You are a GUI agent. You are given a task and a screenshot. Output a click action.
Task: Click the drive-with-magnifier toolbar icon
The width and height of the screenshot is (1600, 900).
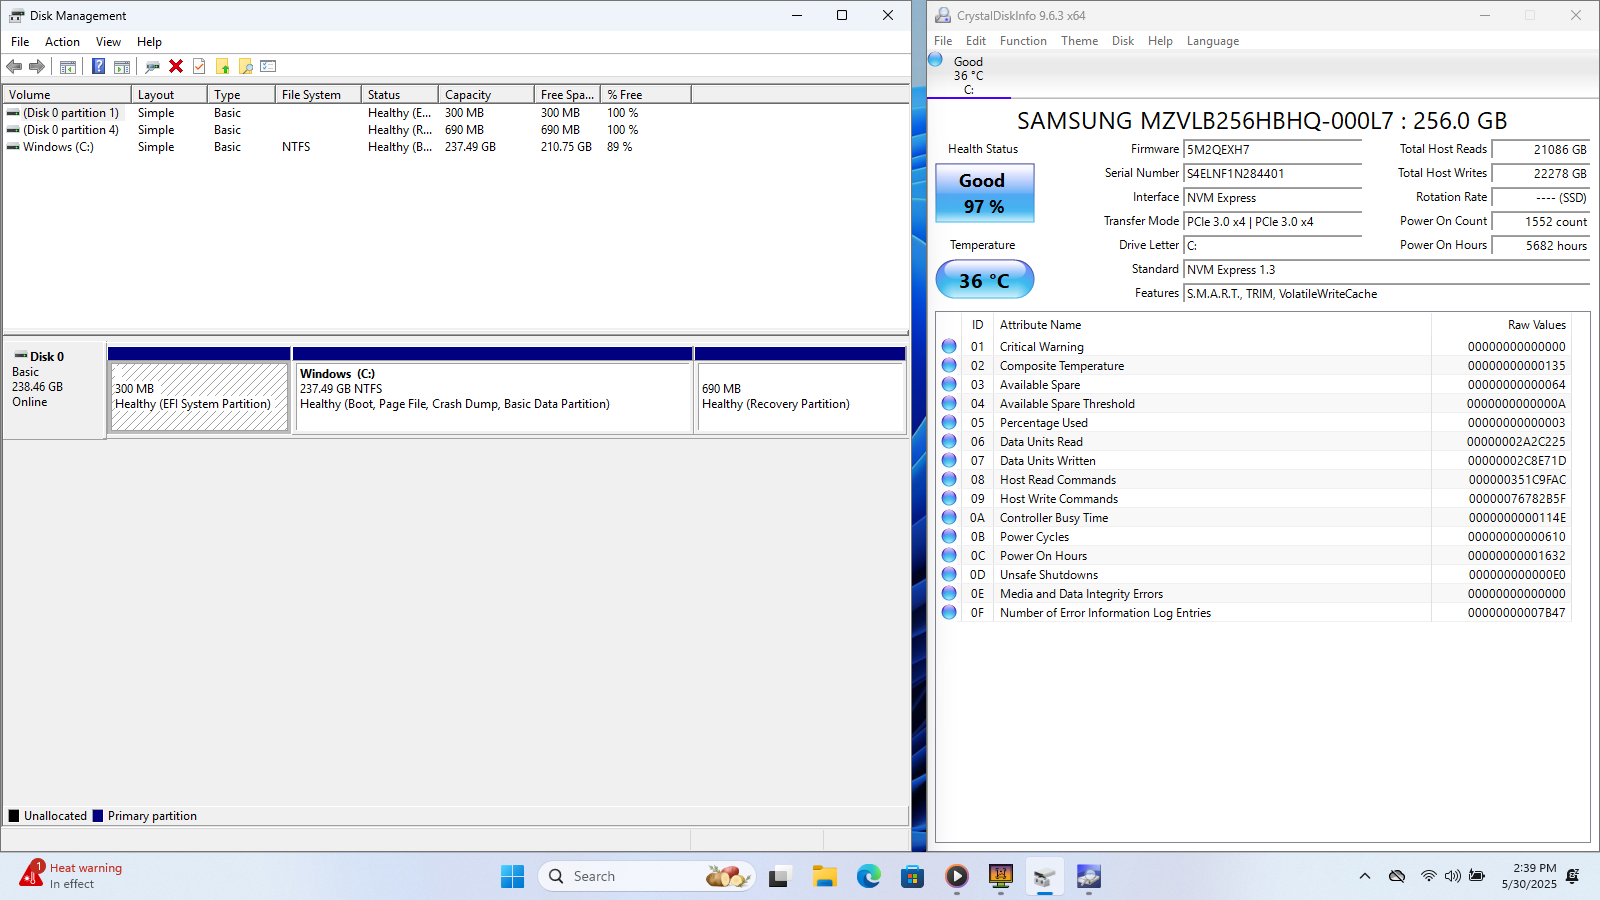[152, 66]
